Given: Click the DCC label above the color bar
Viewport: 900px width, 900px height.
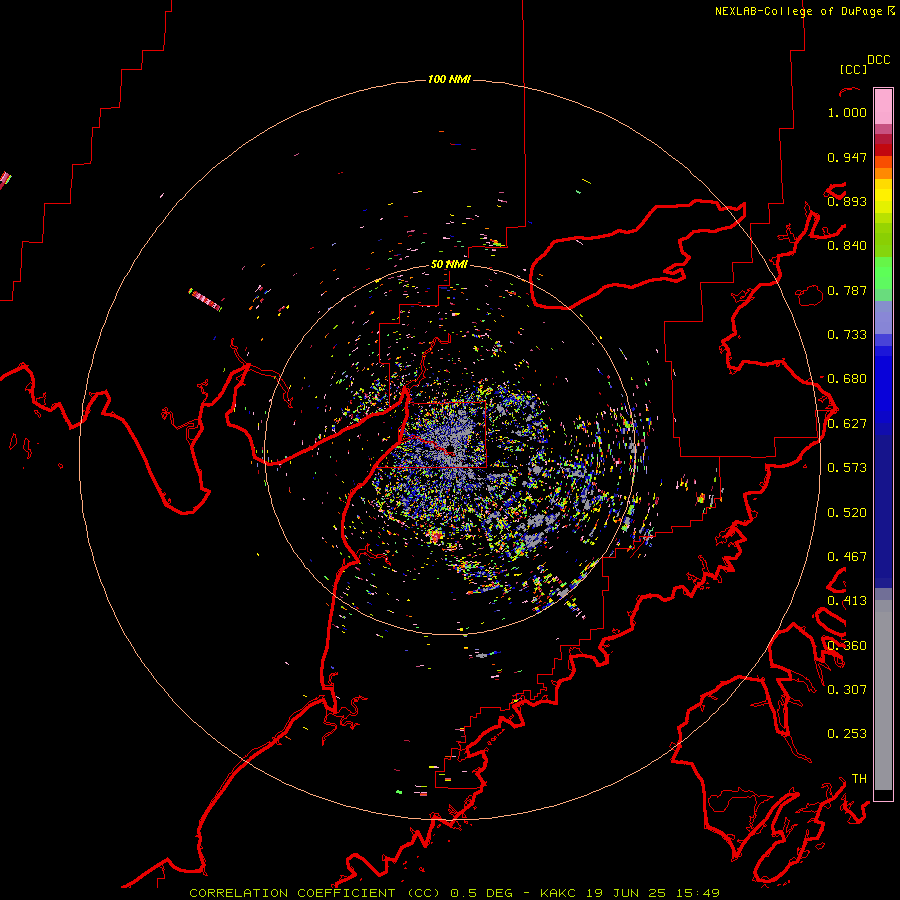Looking at the screenshot, I should [879, 60].
